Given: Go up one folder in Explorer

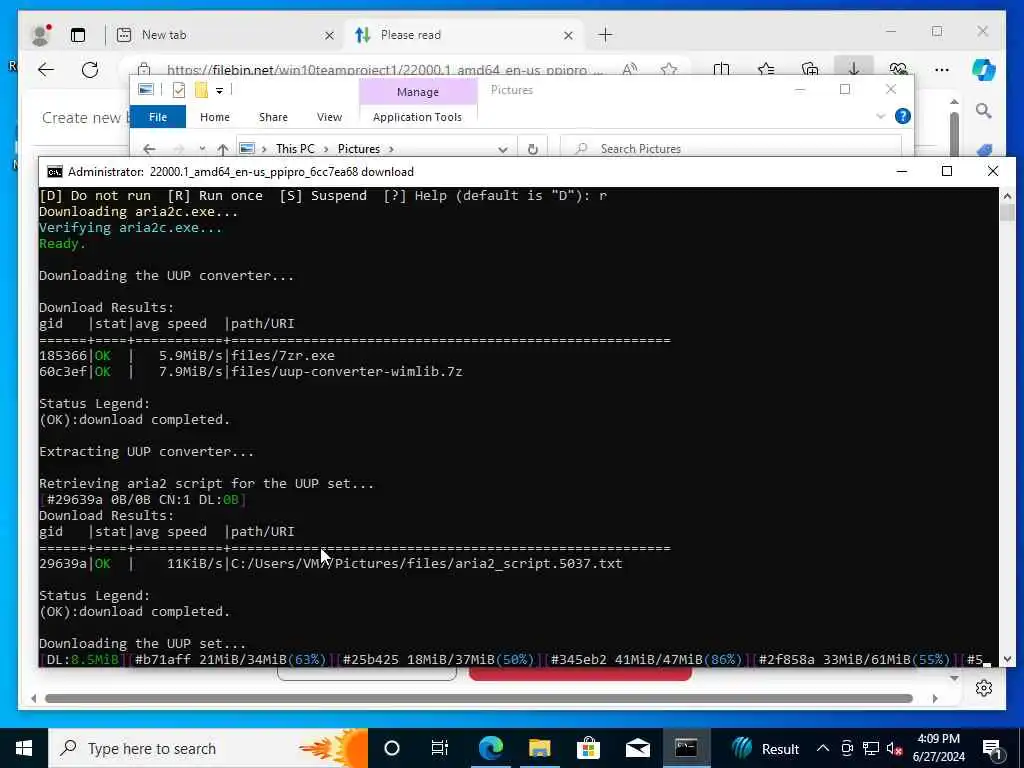Looking at the screenshot, I should [x=223, y=149].
